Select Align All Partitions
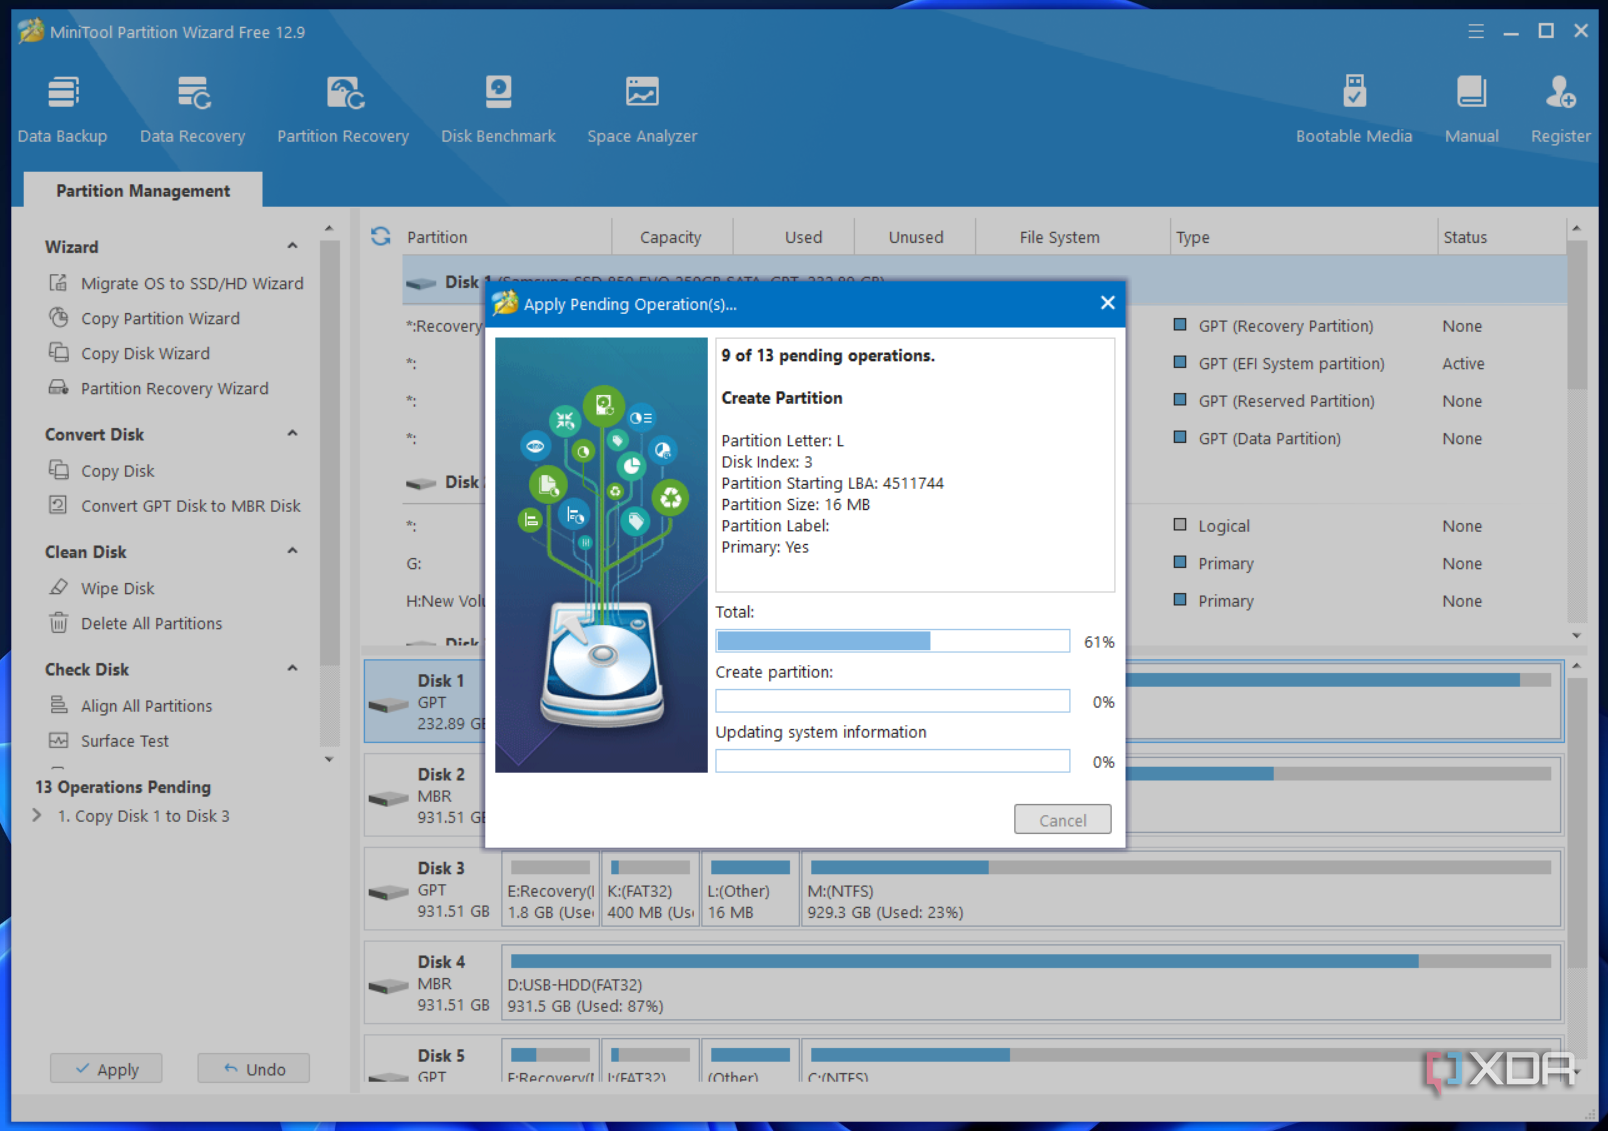The image size is (1608, 1131). coord(131,706)
